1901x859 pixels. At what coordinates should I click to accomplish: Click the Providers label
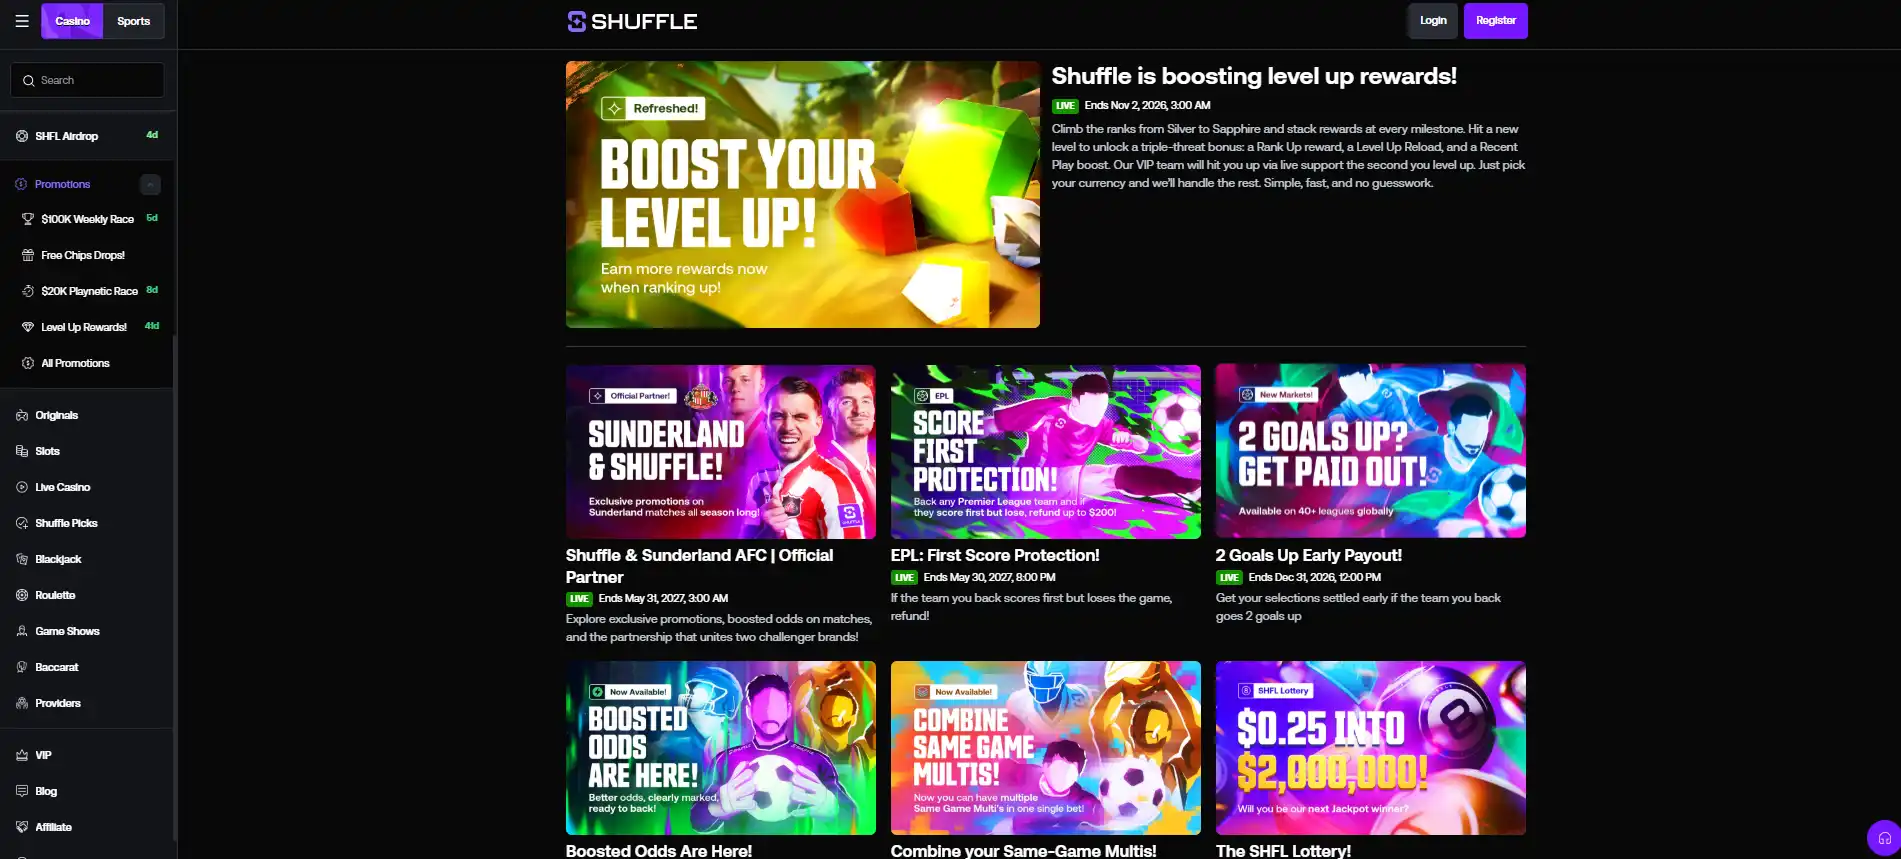coord(58,703)
